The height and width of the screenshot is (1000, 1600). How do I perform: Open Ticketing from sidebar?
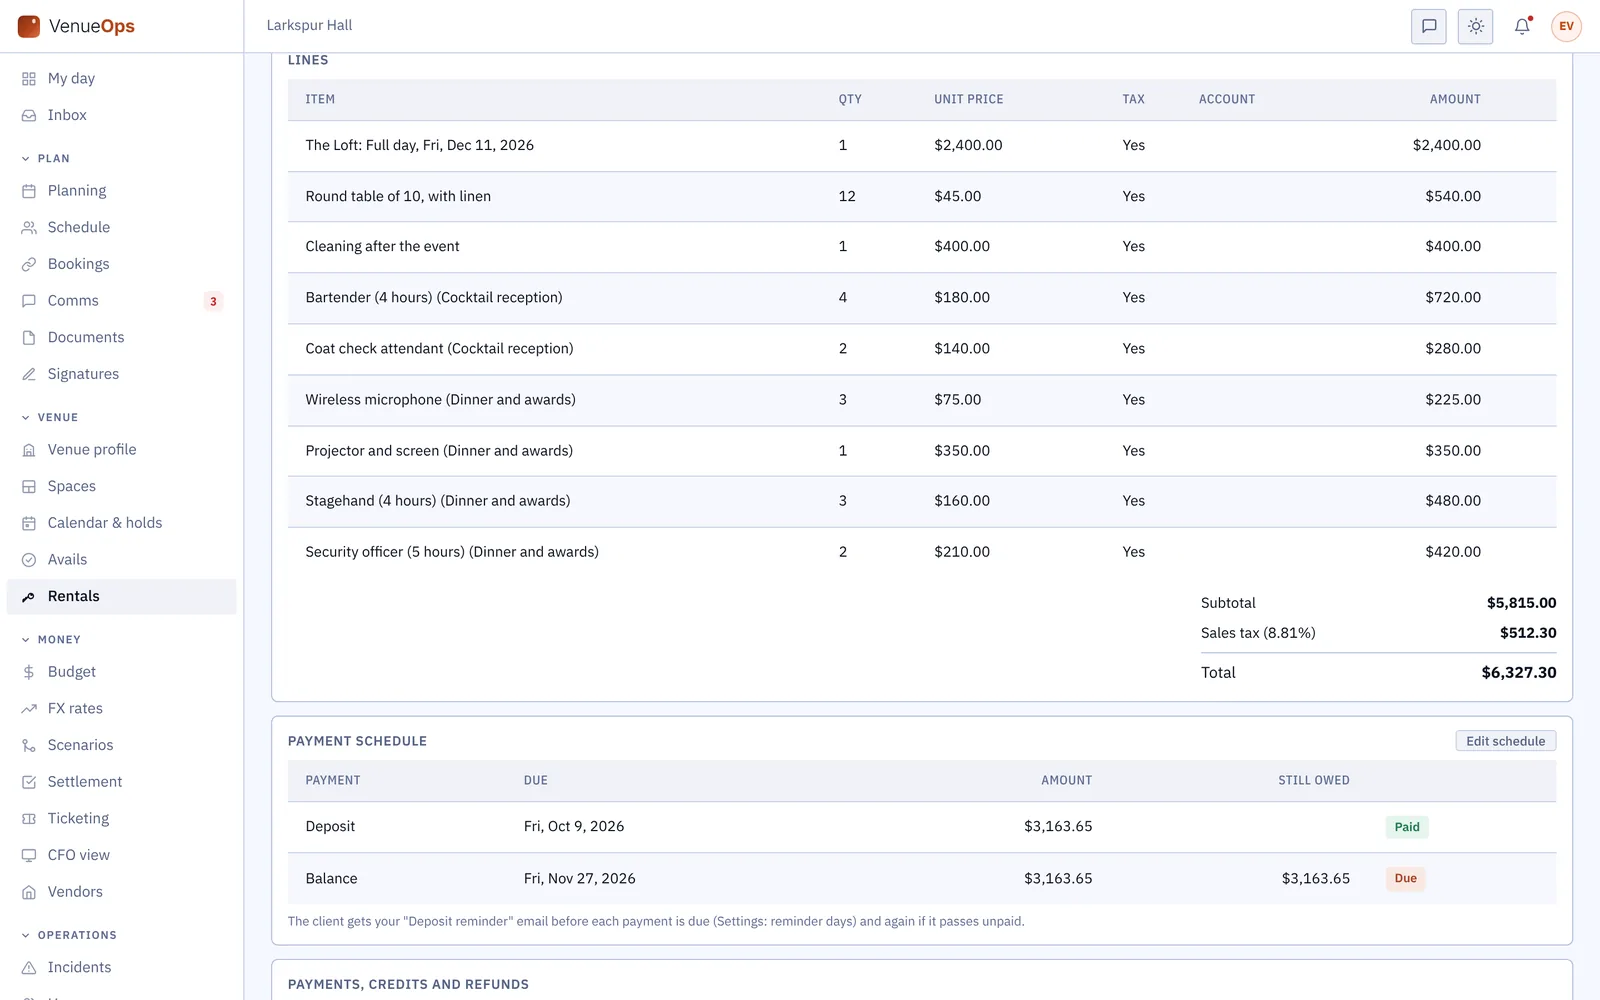[x=122, y=819]
